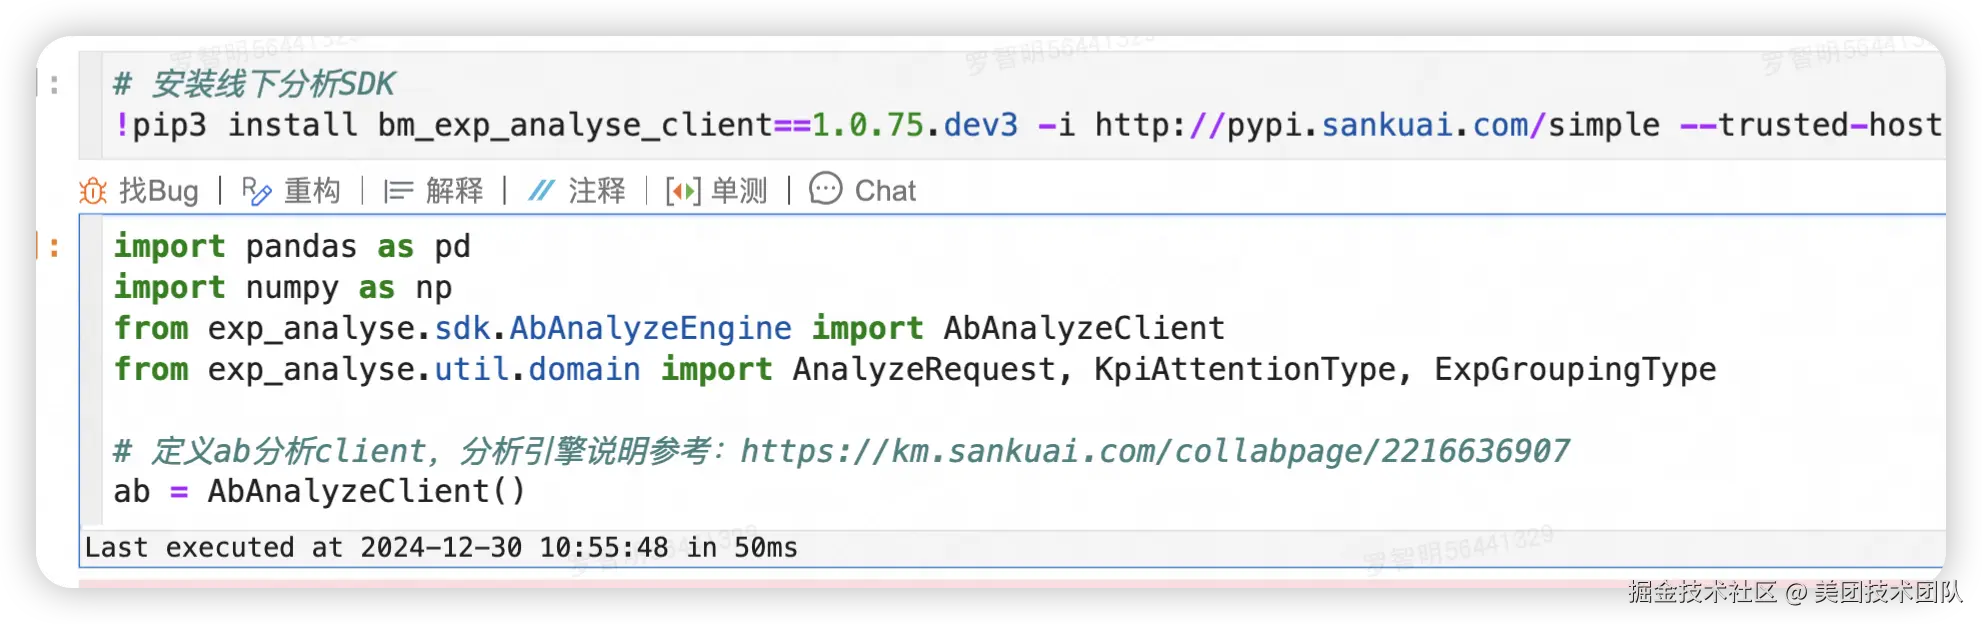Click the bug icon for 找Bug

[x=93, y=191]
